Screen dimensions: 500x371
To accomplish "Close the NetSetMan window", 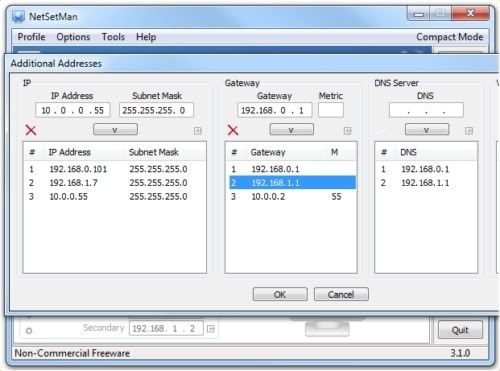I will point(470,13).
